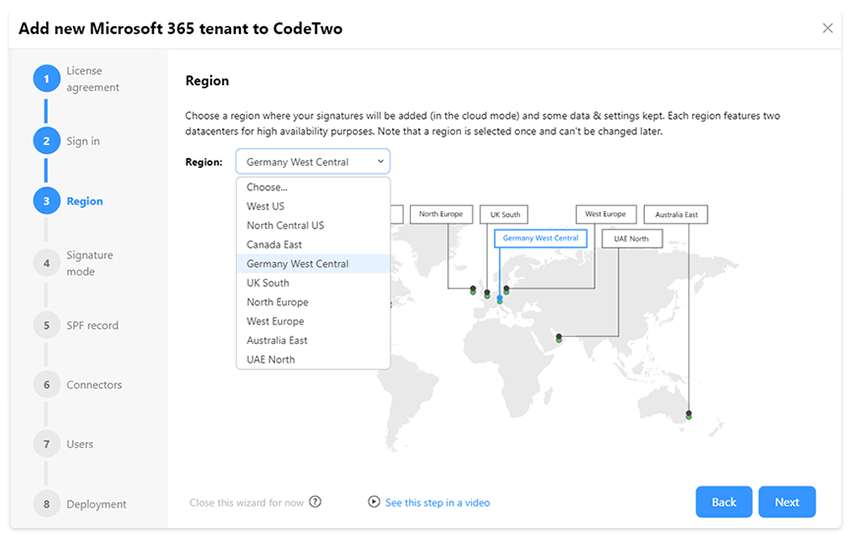Image resolution: width=850 pixels, height=540 pixels.
Task: Select UK South from the dropdown list
Action: click(313, 283)
